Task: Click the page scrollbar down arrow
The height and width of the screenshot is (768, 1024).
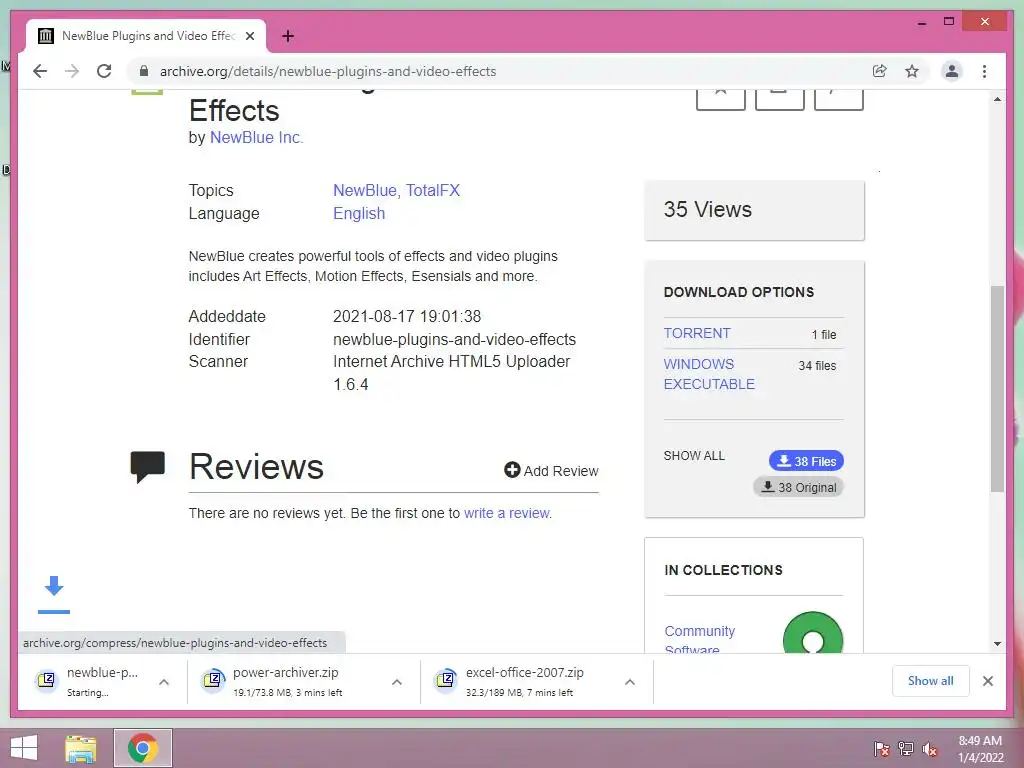Action: [x=997, y=644]
